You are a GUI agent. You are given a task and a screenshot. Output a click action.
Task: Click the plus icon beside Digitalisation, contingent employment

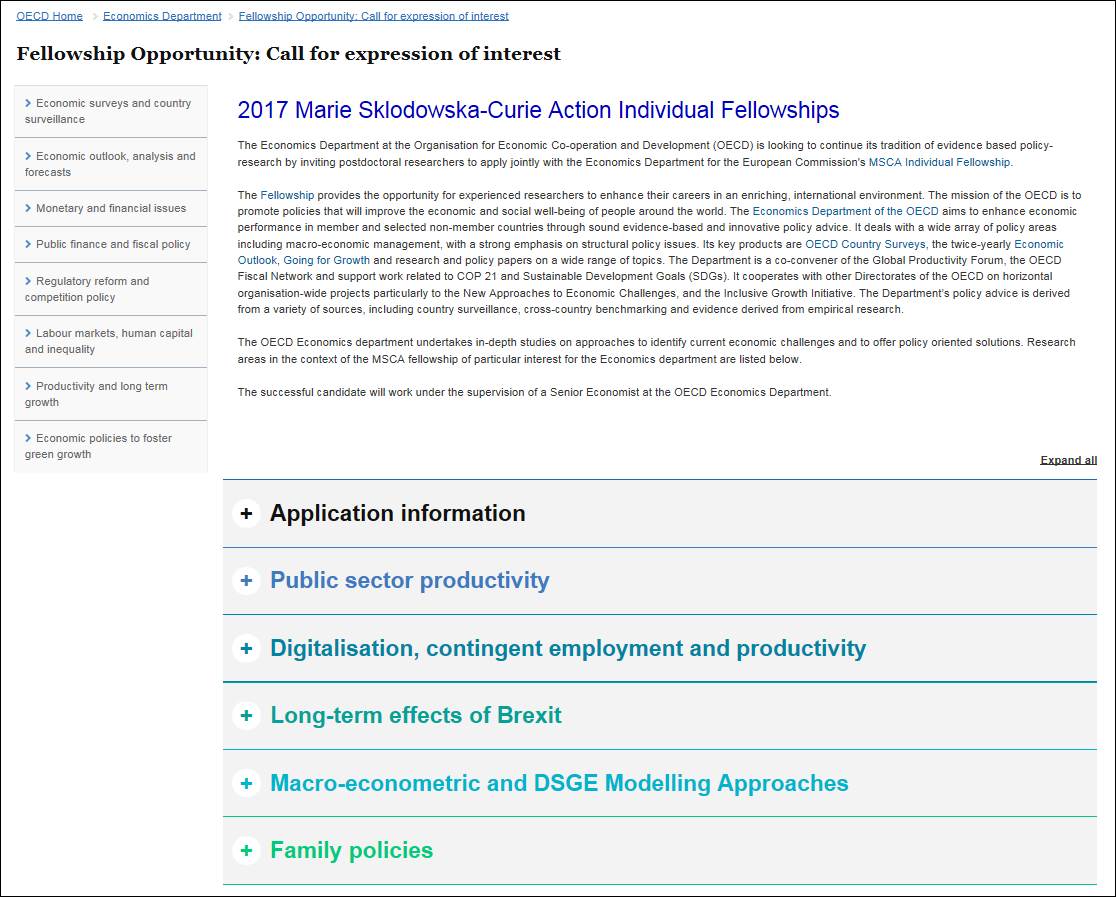coord(246,649)
